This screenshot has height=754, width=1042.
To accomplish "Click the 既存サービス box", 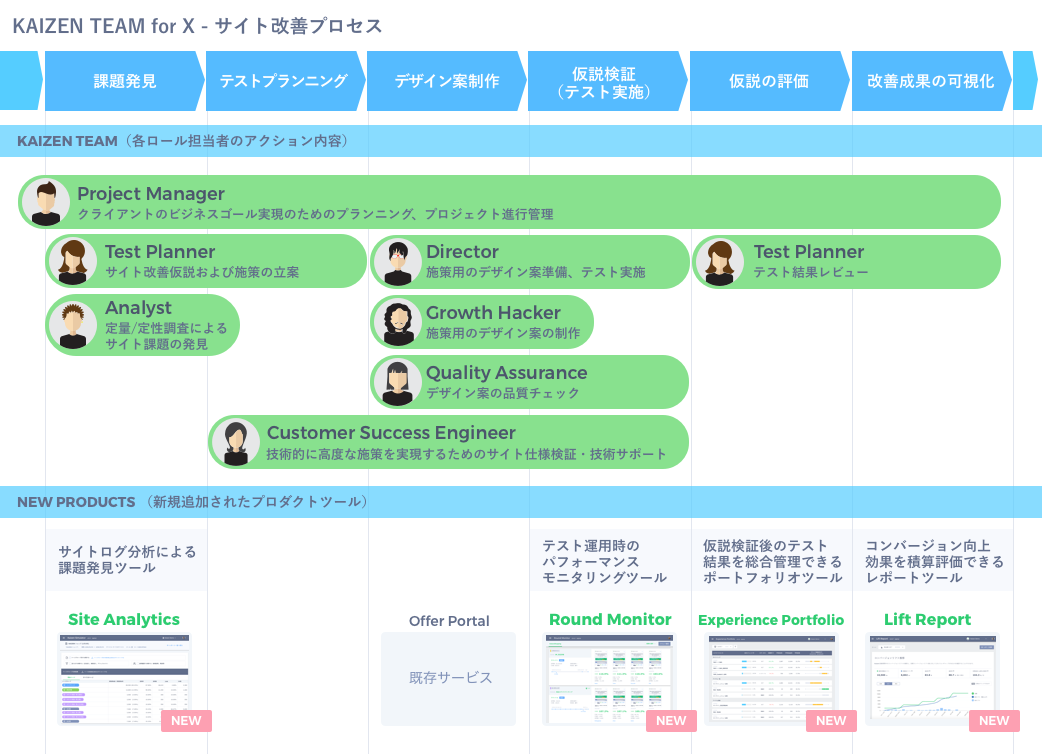I will click(449, 678).
